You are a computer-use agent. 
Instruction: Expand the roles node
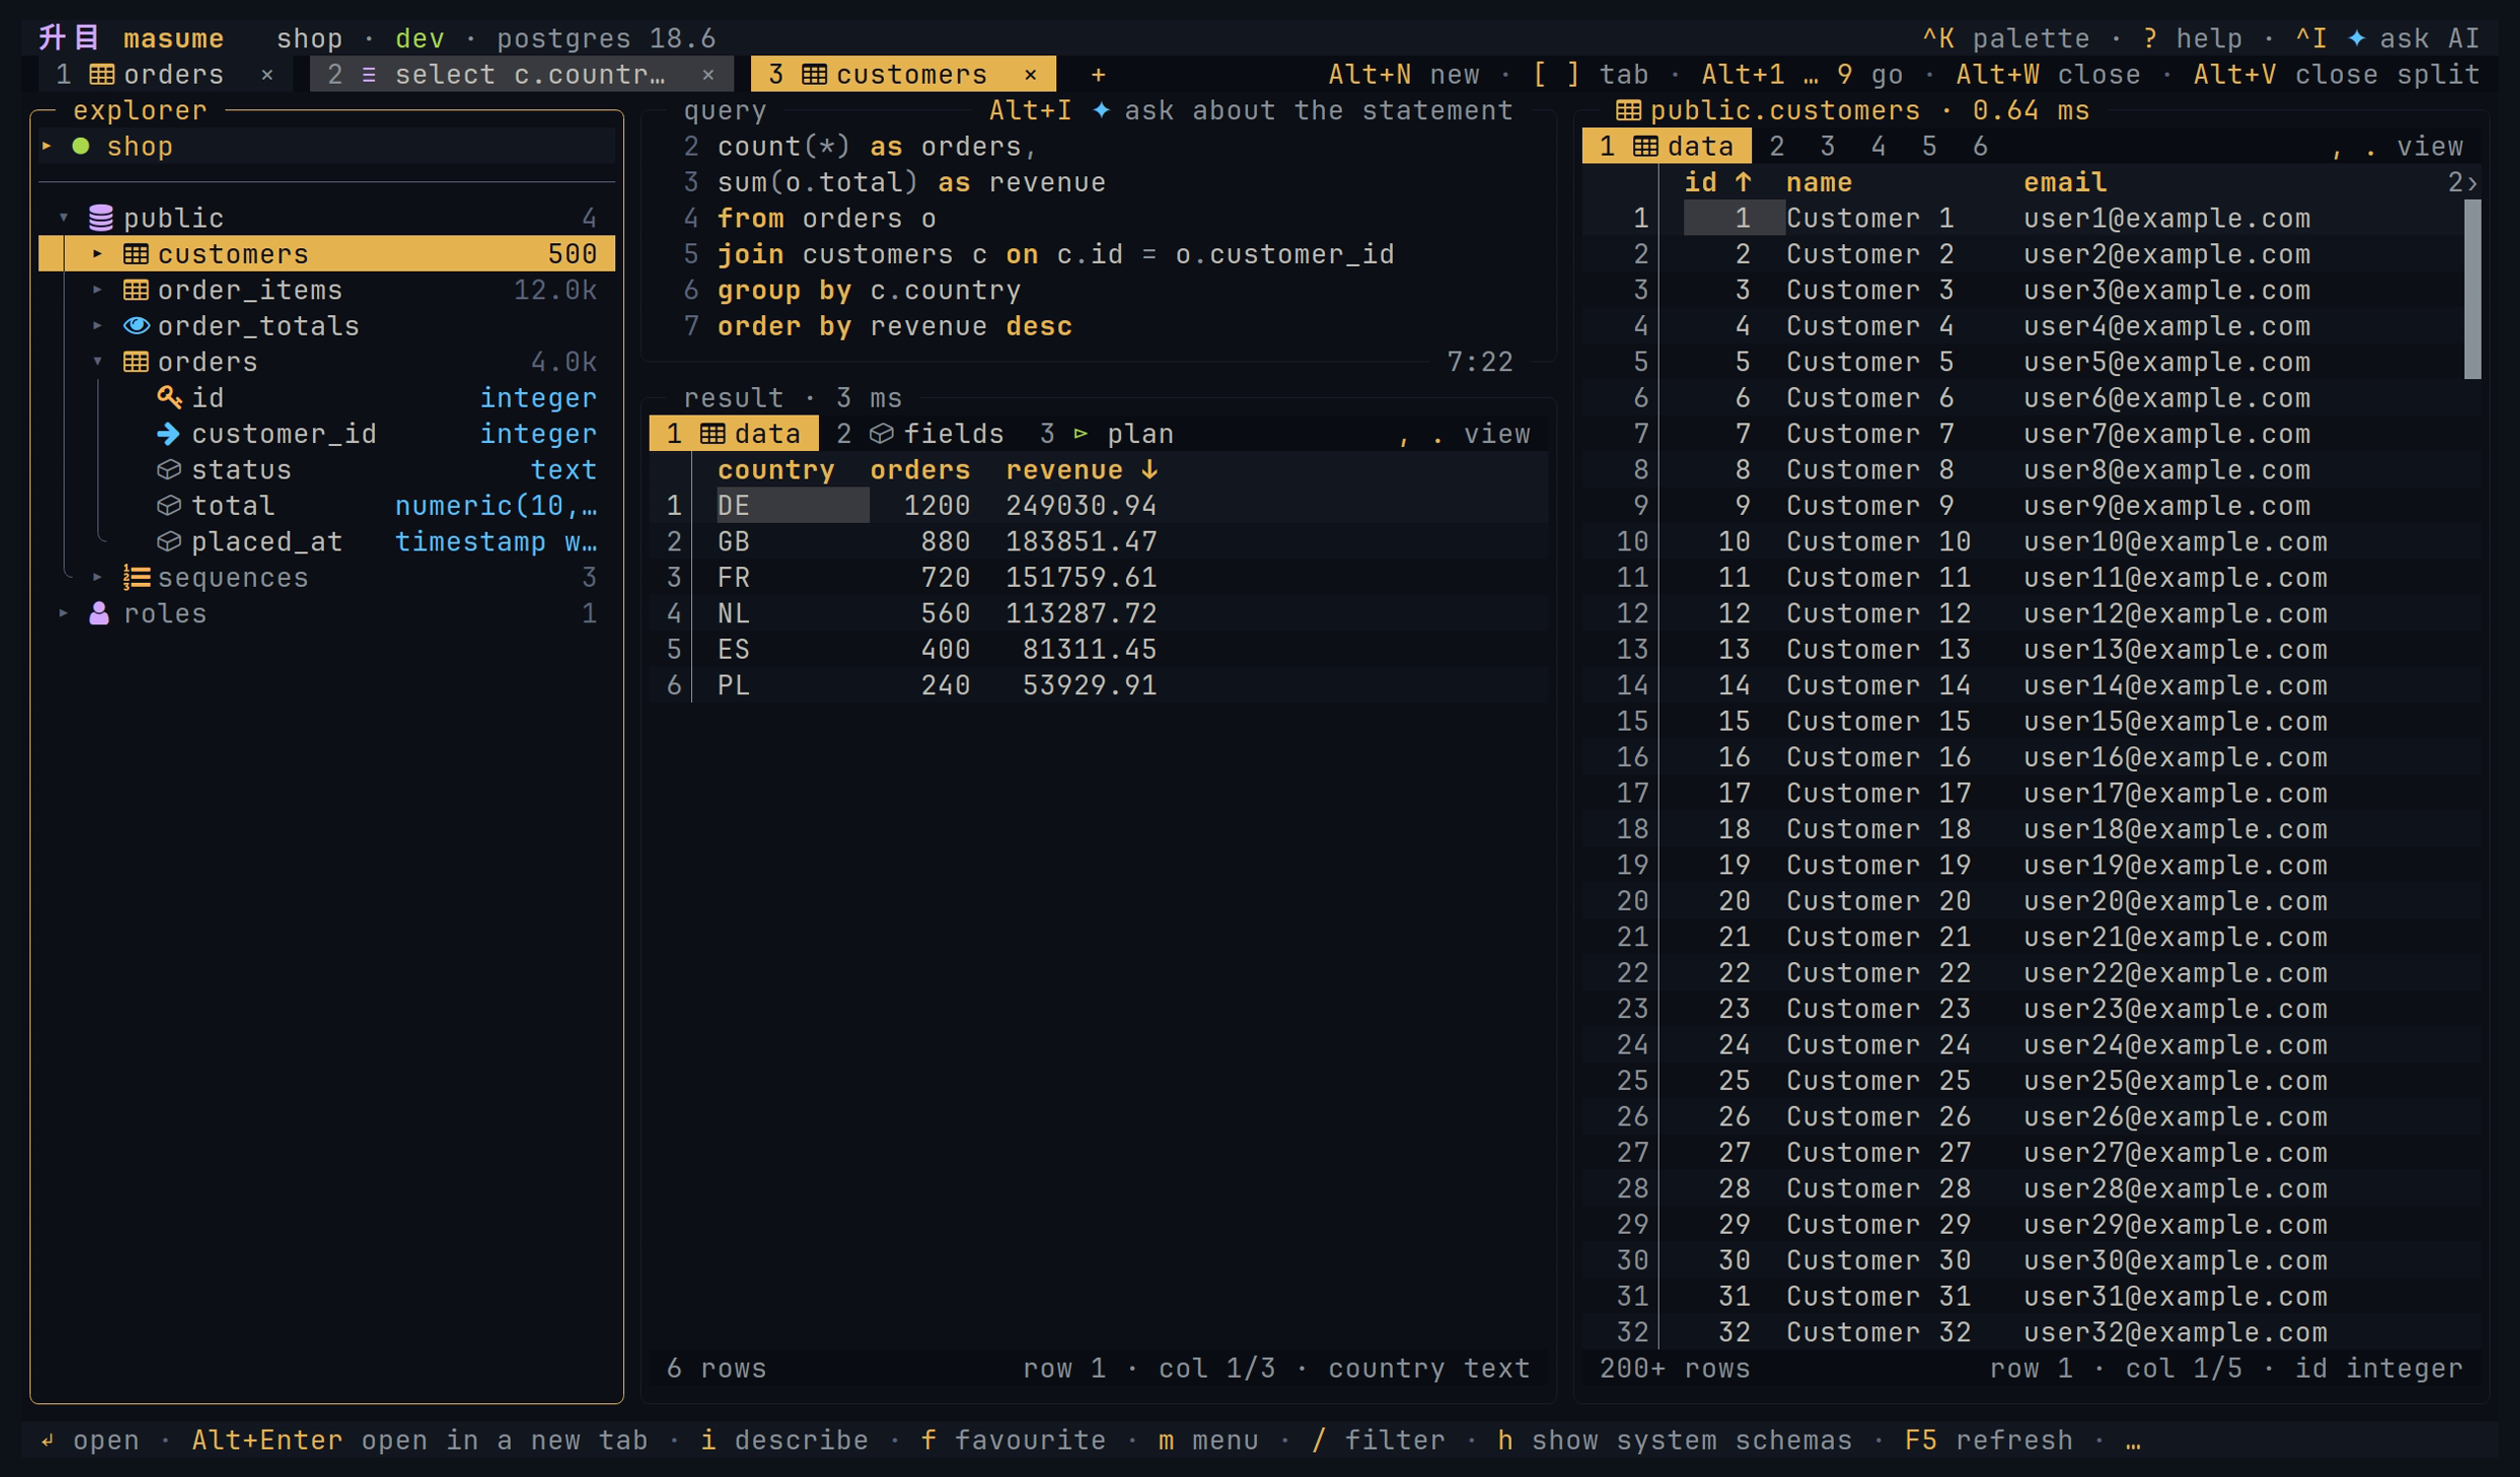pyautogui.click(x=64, y=613)
